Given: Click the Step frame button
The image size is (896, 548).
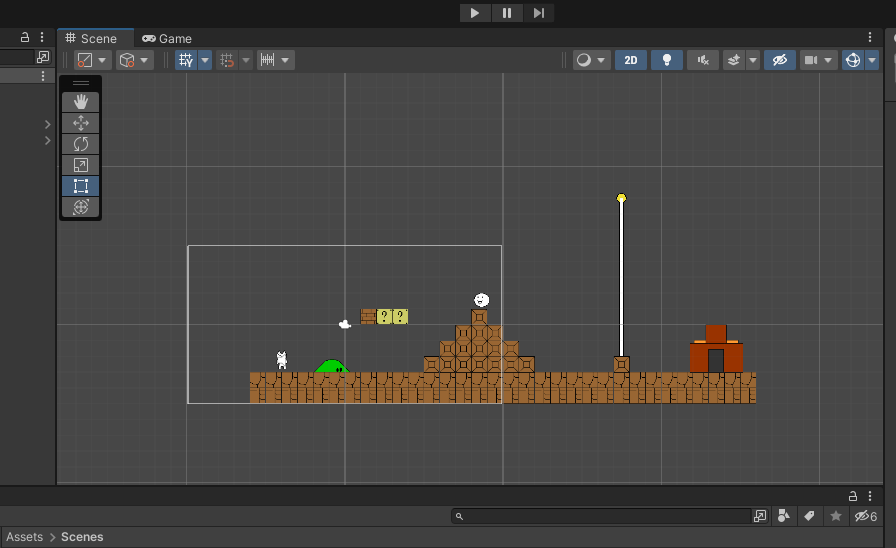Looking at the screenshot, I should pyautogui.click(x=538, y=13).
